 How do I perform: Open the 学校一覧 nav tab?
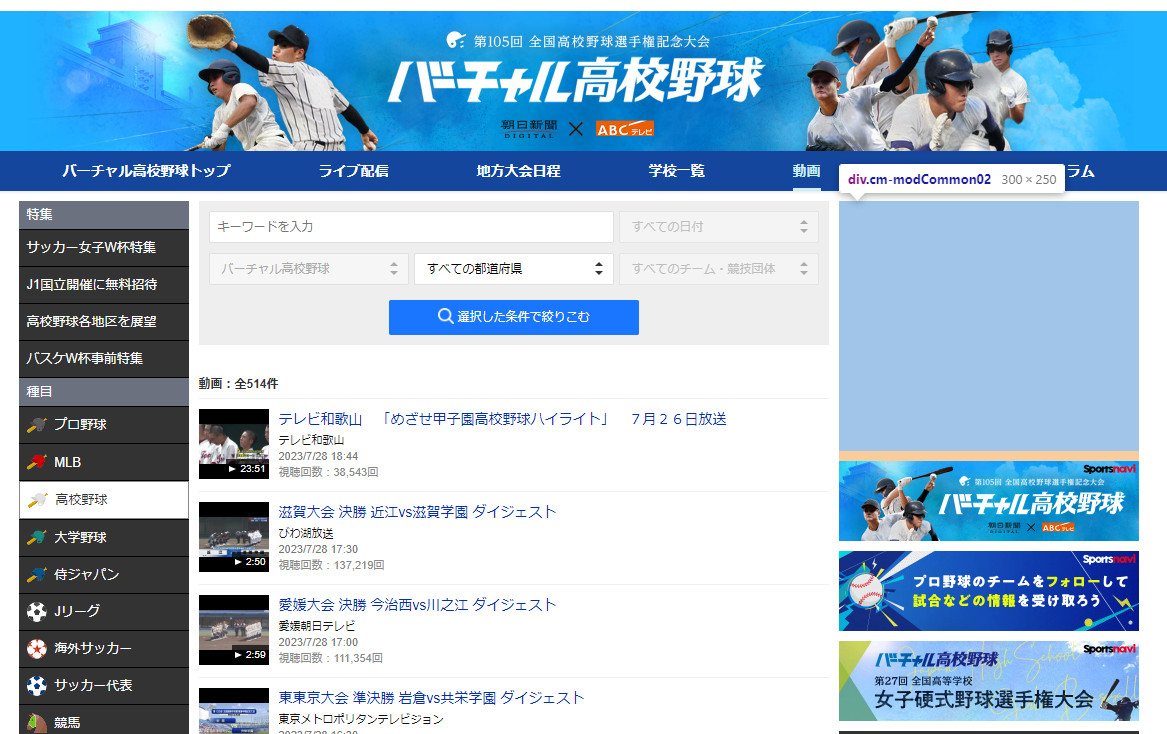pyautogui.click(x=676, y=171)
